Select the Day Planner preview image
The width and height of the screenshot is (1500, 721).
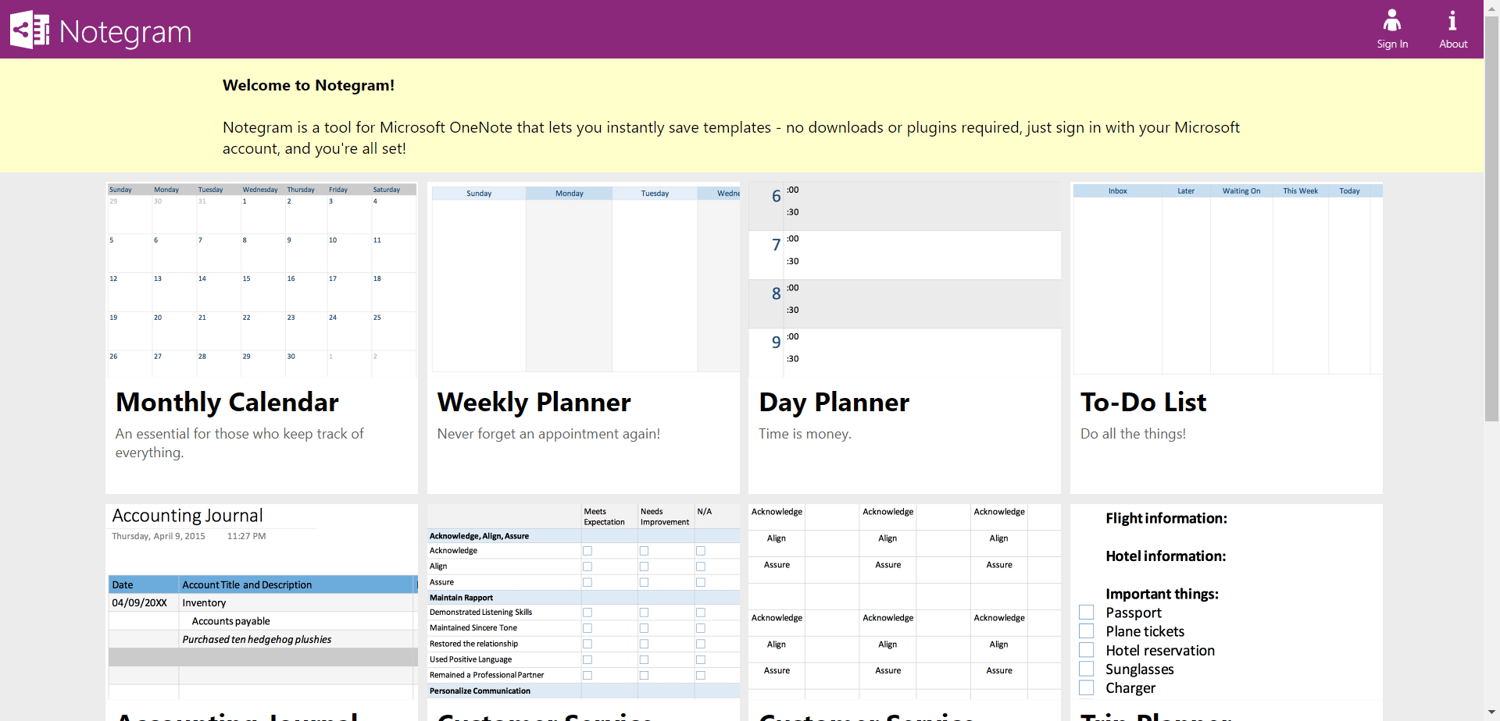(x=904, y=278)
